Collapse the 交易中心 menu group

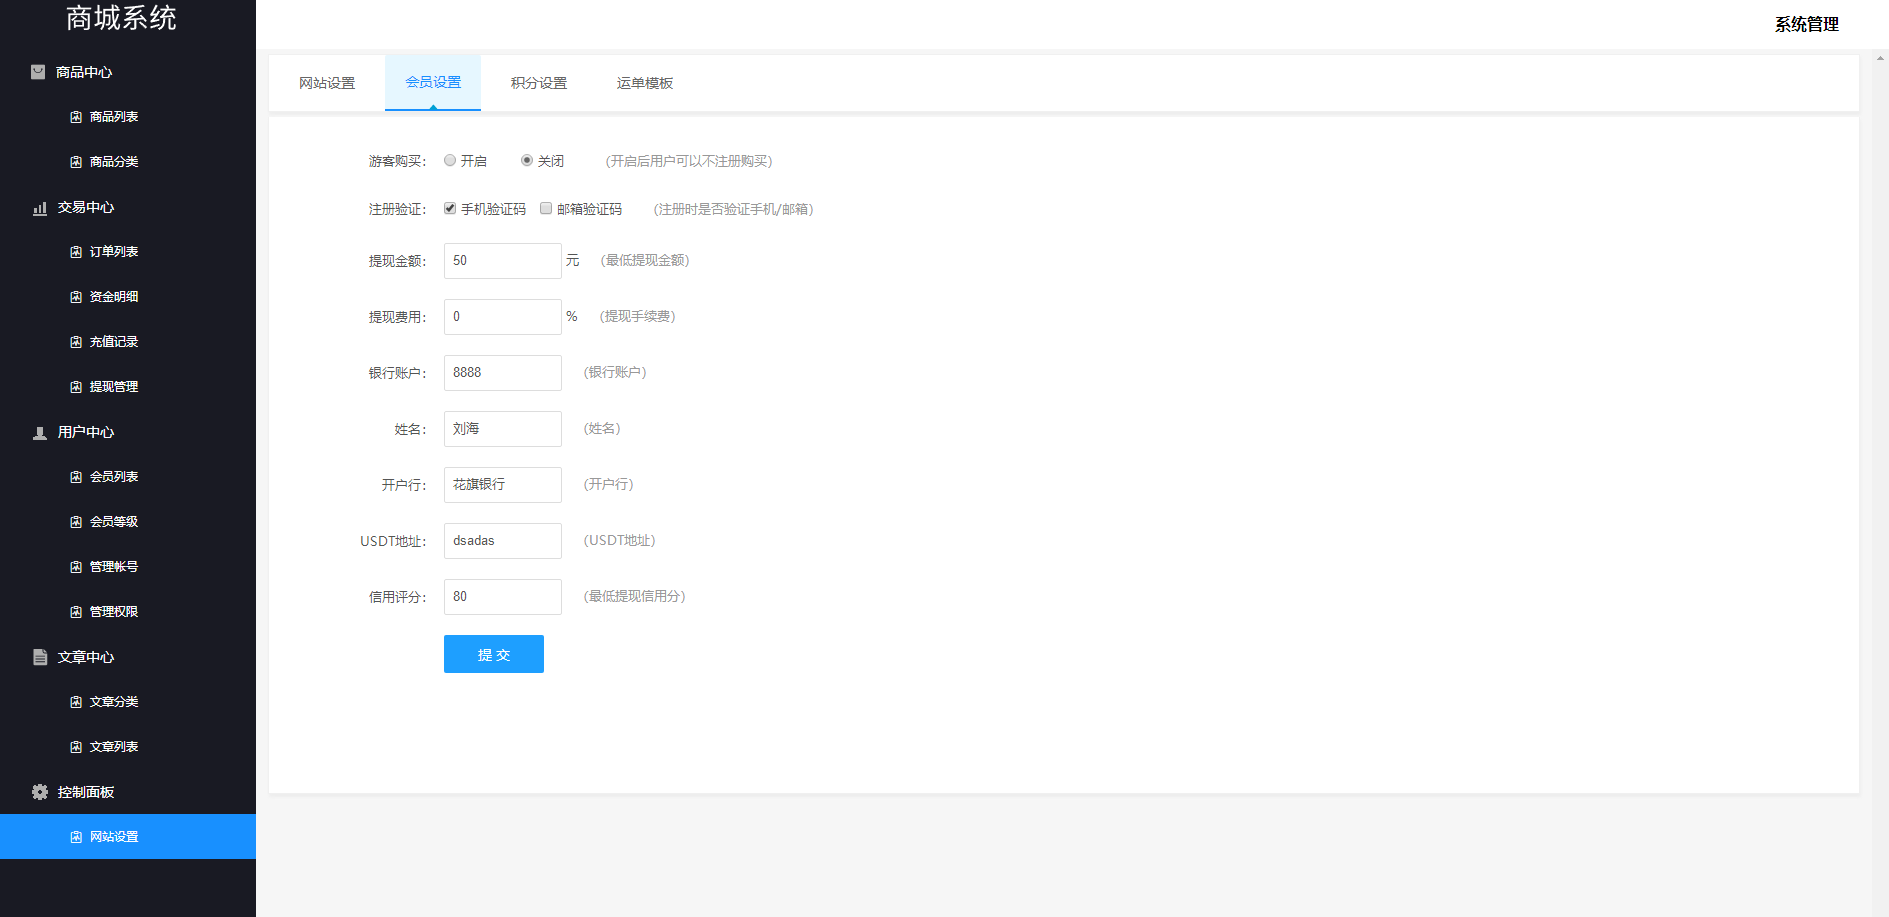pyautogui.click(x=86, y=207)
